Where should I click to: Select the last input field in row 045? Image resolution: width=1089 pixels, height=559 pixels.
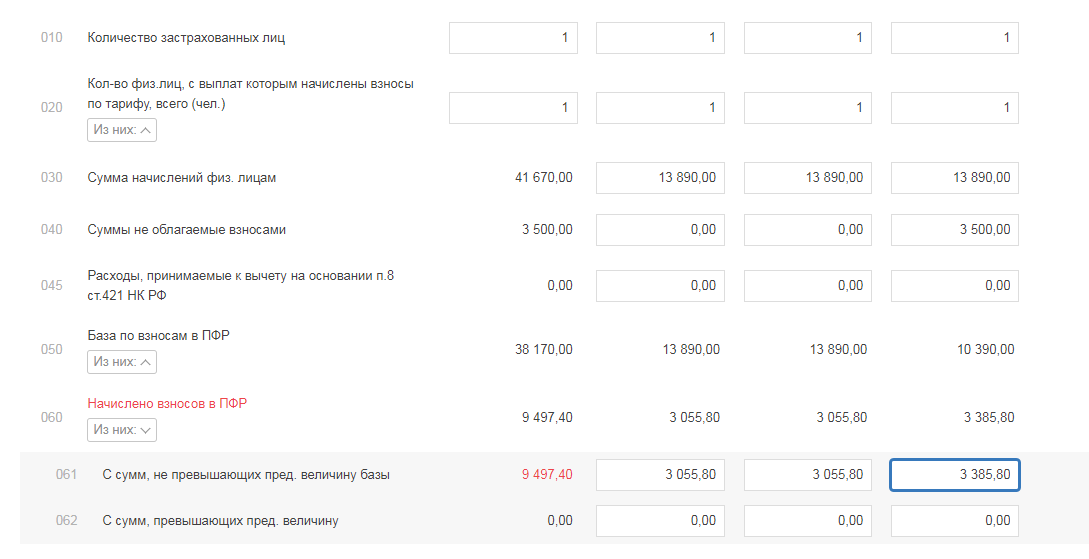[954, 286]
